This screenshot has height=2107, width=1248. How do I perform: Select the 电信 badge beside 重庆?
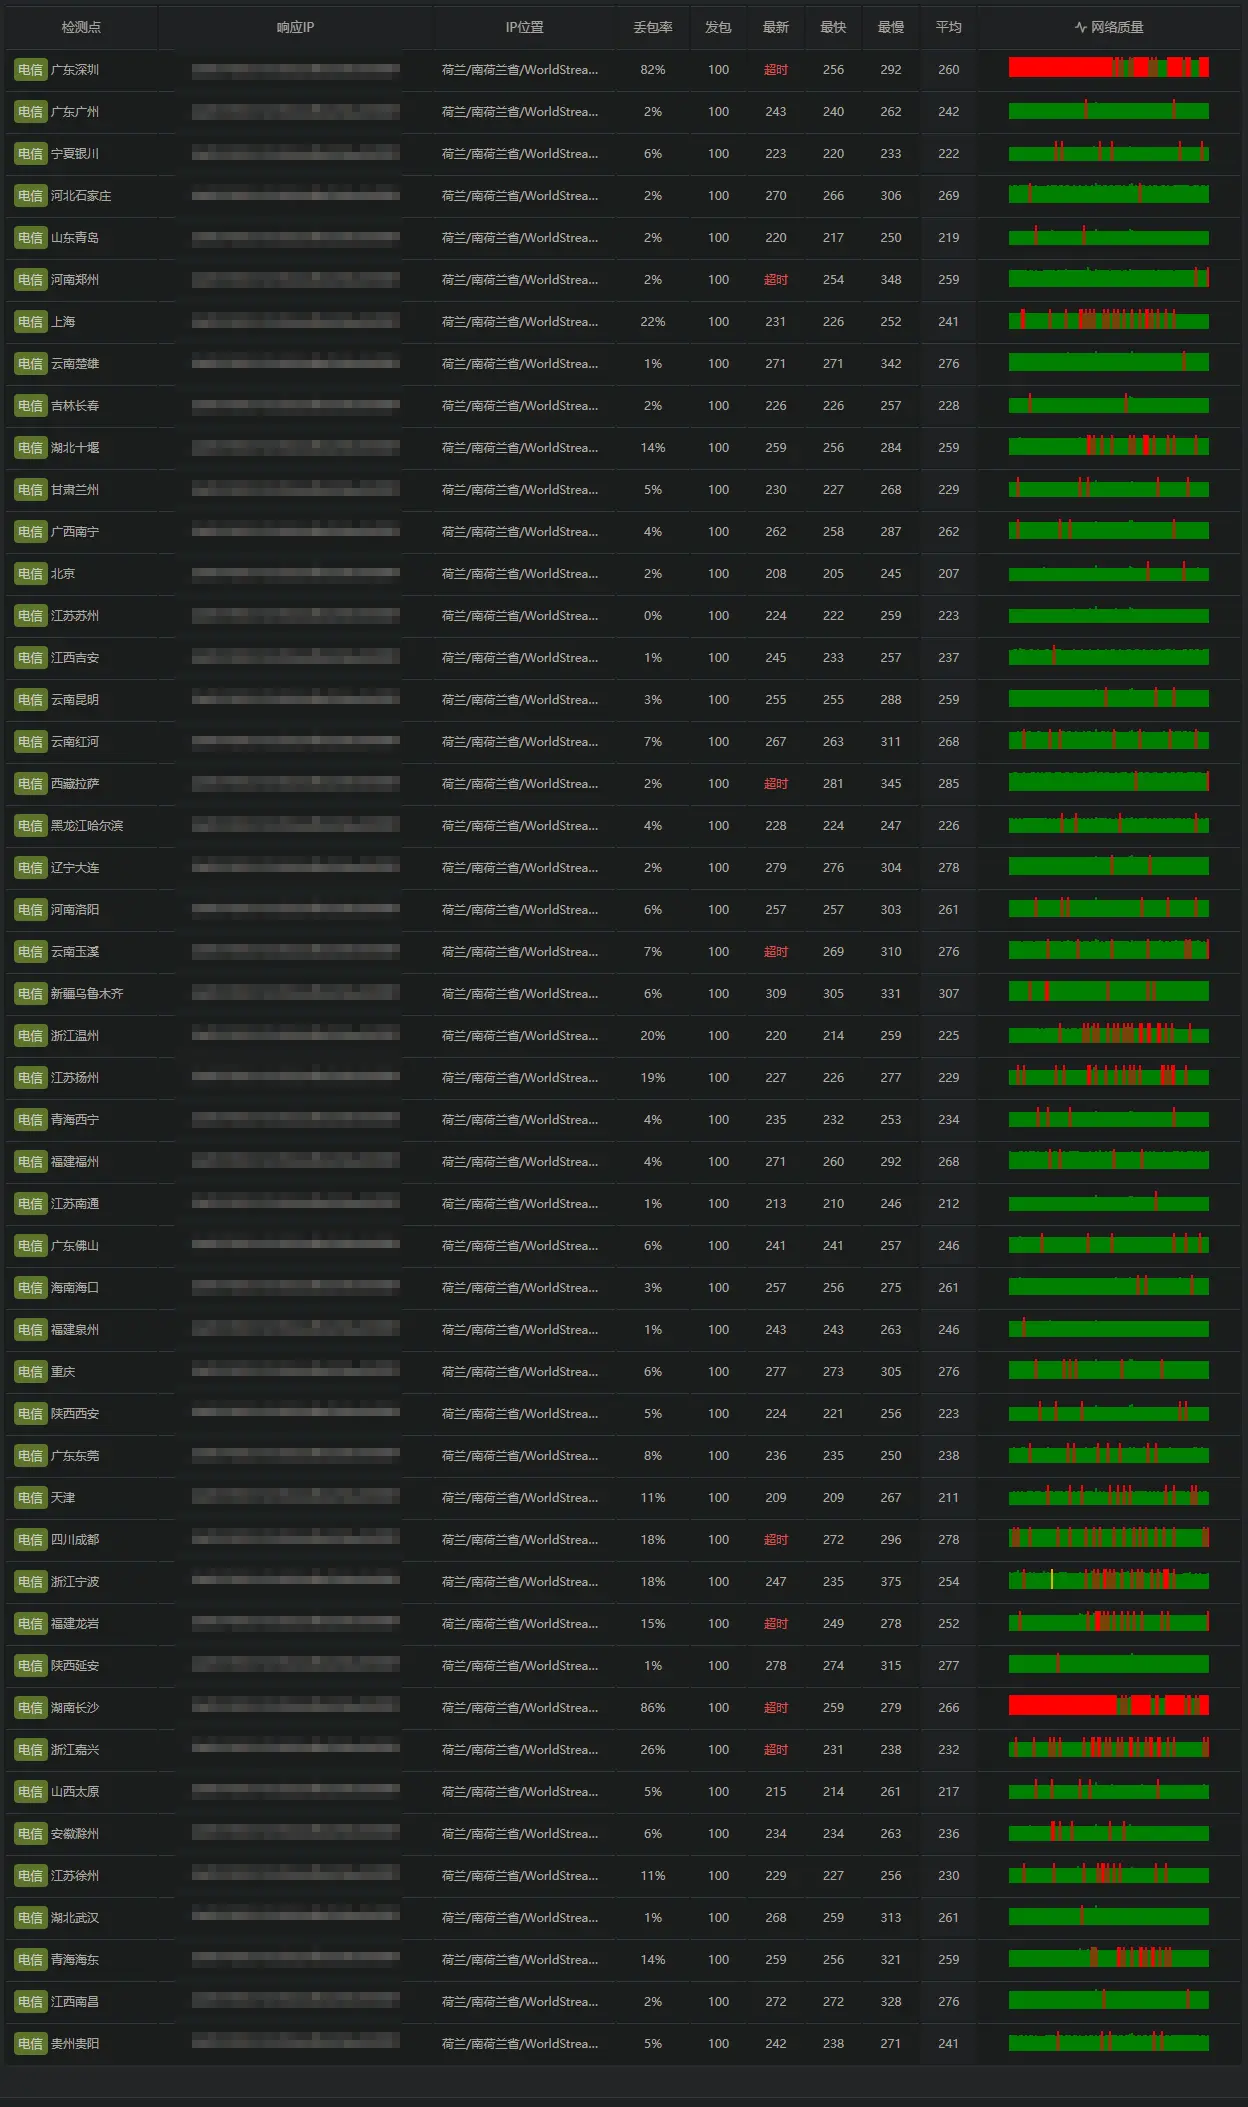(x=30, y=1372)
